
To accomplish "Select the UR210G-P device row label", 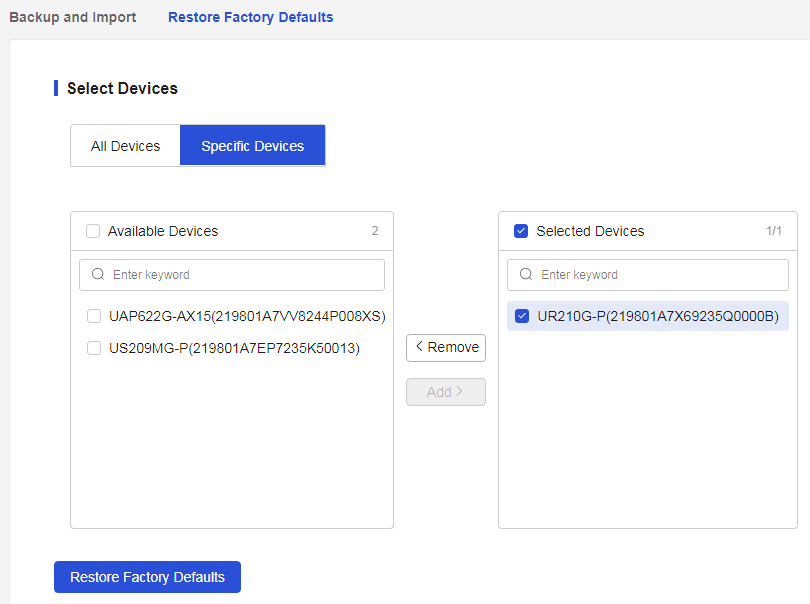I will pyautogui.click(x=658, y=316).
